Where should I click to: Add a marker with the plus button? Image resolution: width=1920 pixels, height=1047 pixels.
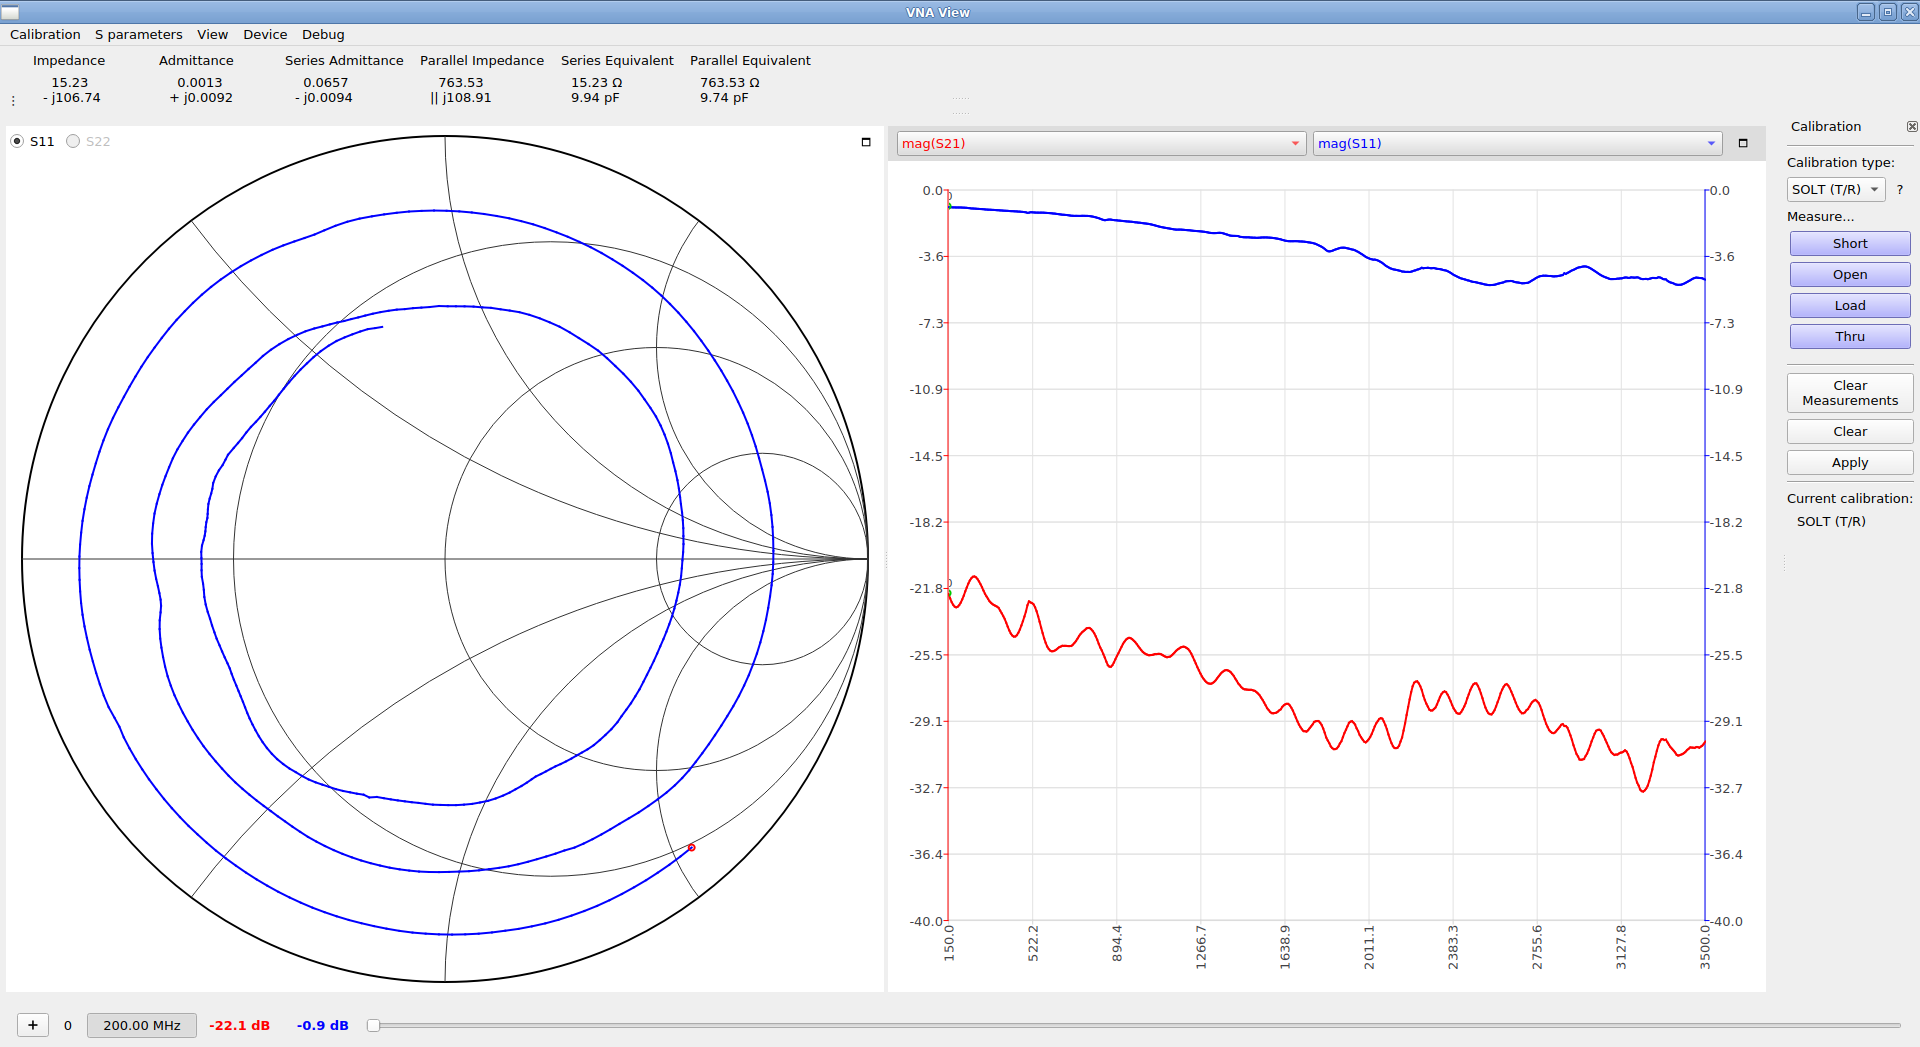33,1025
